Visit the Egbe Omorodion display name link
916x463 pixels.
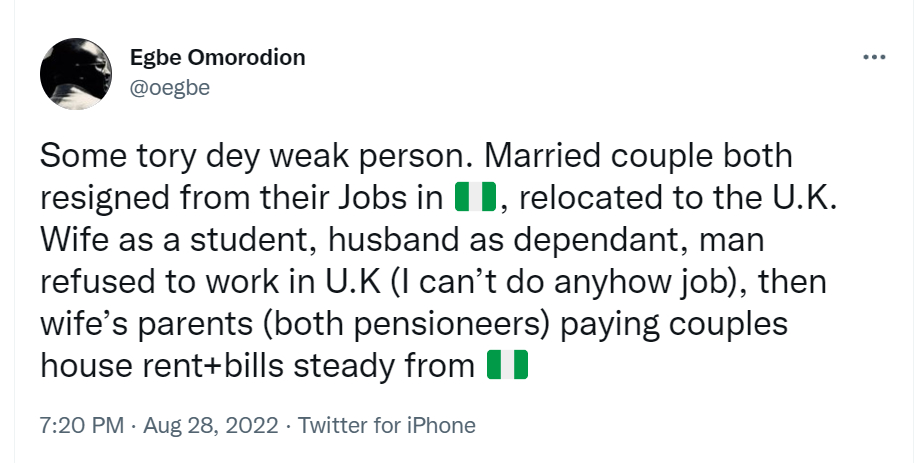coord(217,57)
